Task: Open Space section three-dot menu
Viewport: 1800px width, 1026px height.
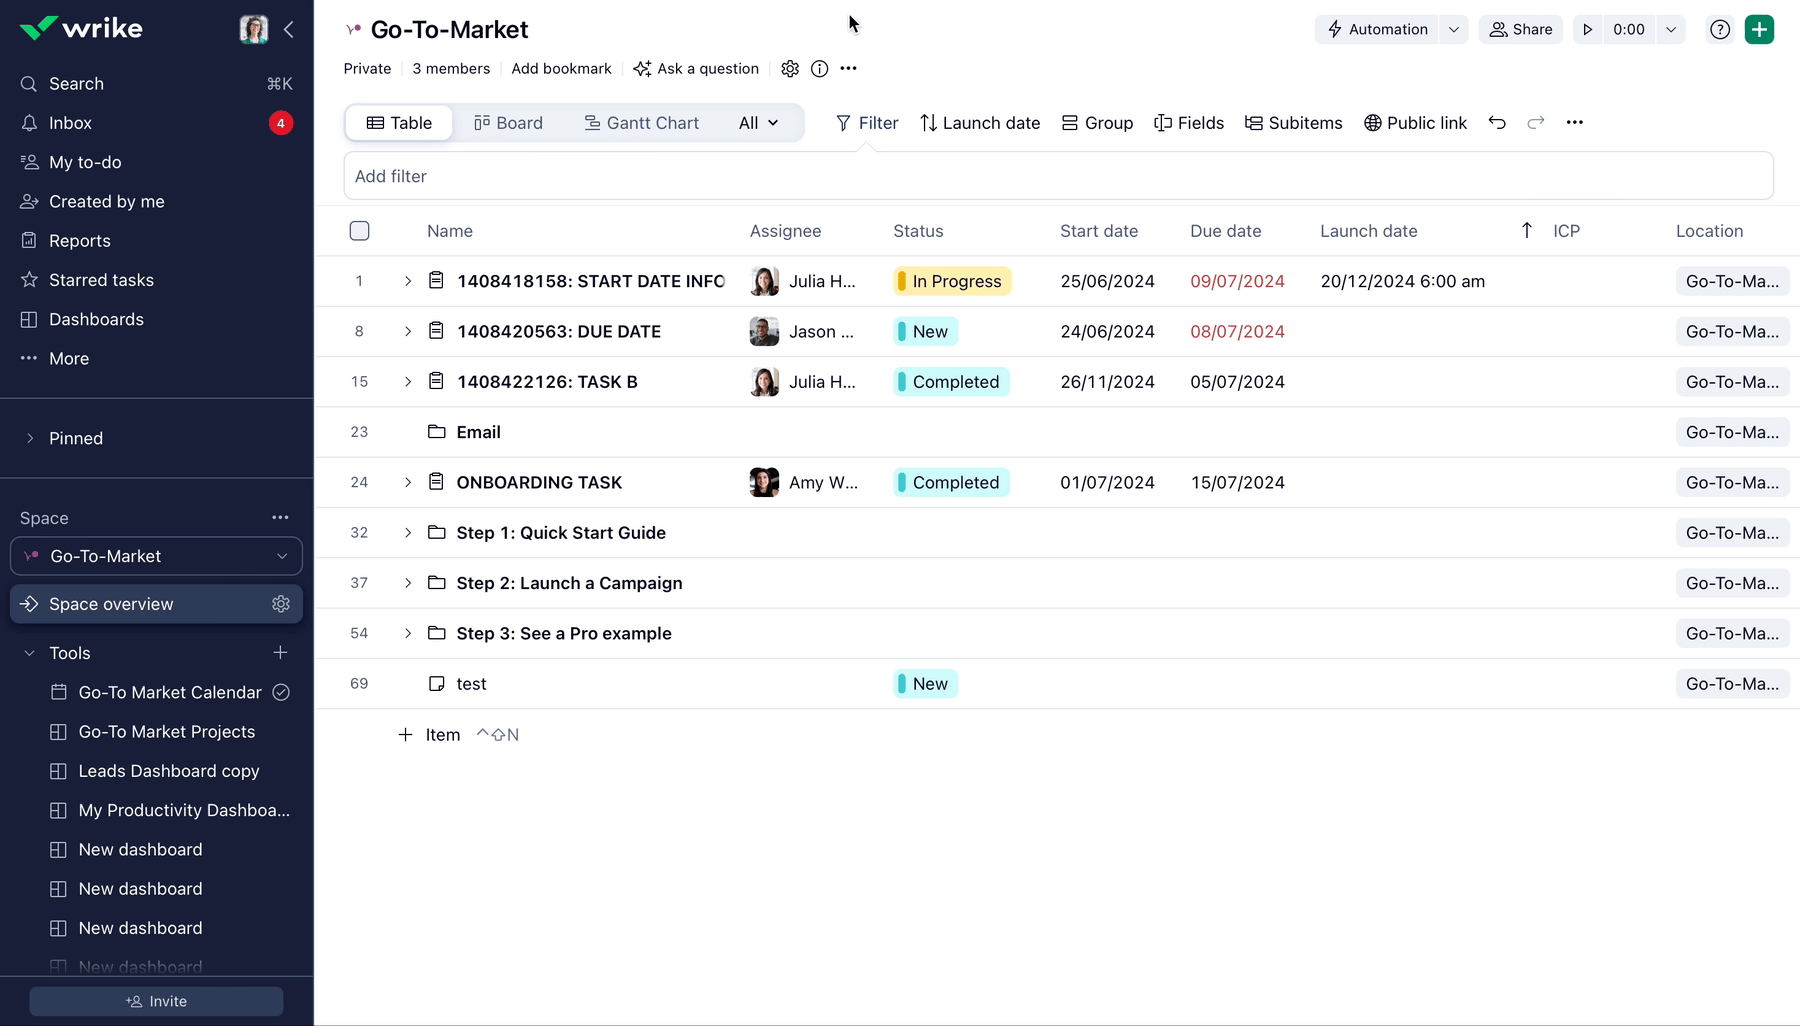Action: tap(280, 518)
